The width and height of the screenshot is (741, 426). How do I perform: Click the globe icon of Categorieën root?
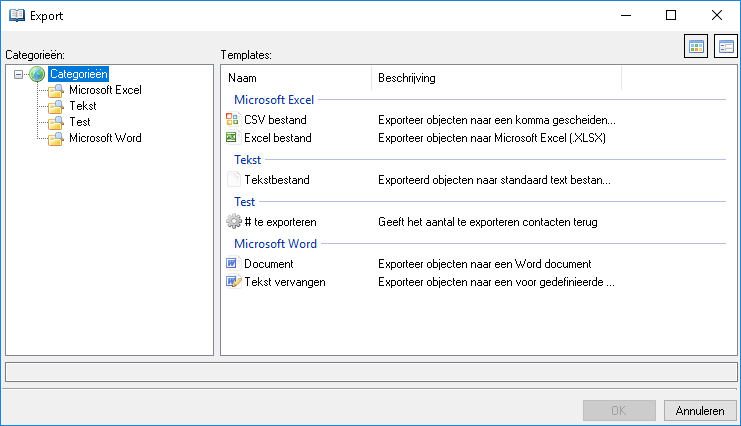(x=37, y=74)
